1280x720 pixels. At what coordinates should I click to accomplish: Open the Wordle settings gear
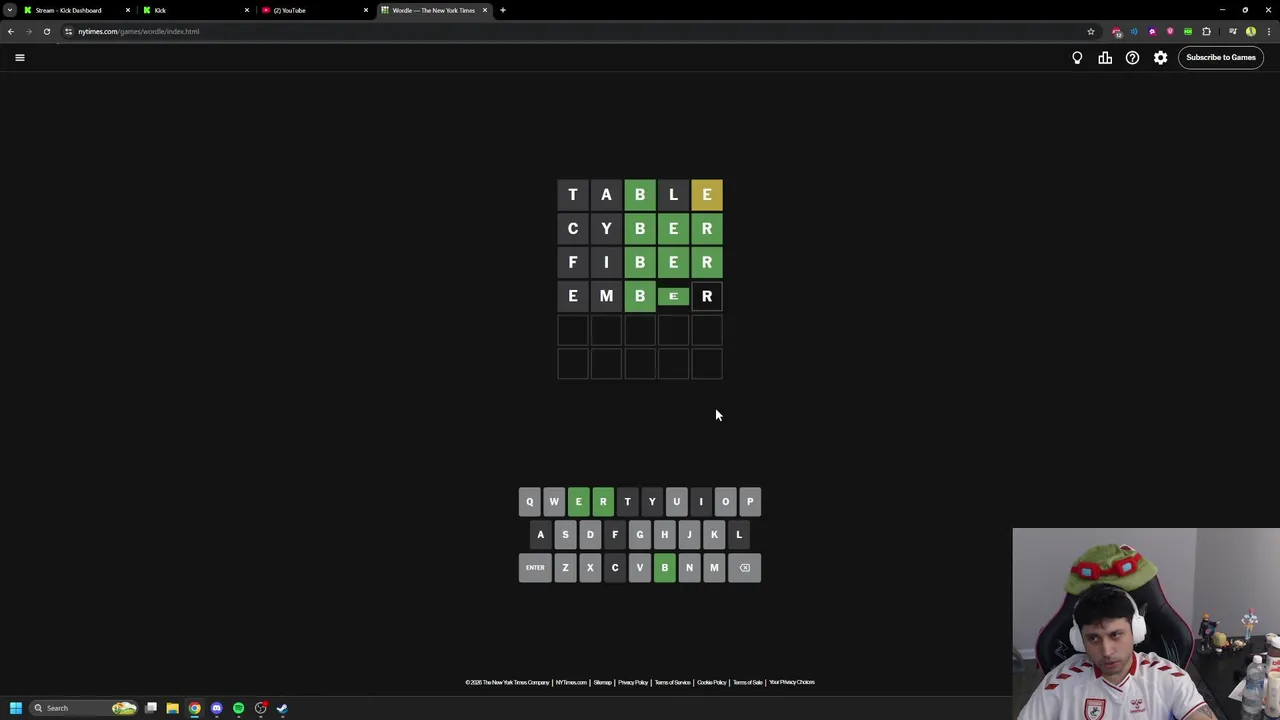(x=1160, y=57)
